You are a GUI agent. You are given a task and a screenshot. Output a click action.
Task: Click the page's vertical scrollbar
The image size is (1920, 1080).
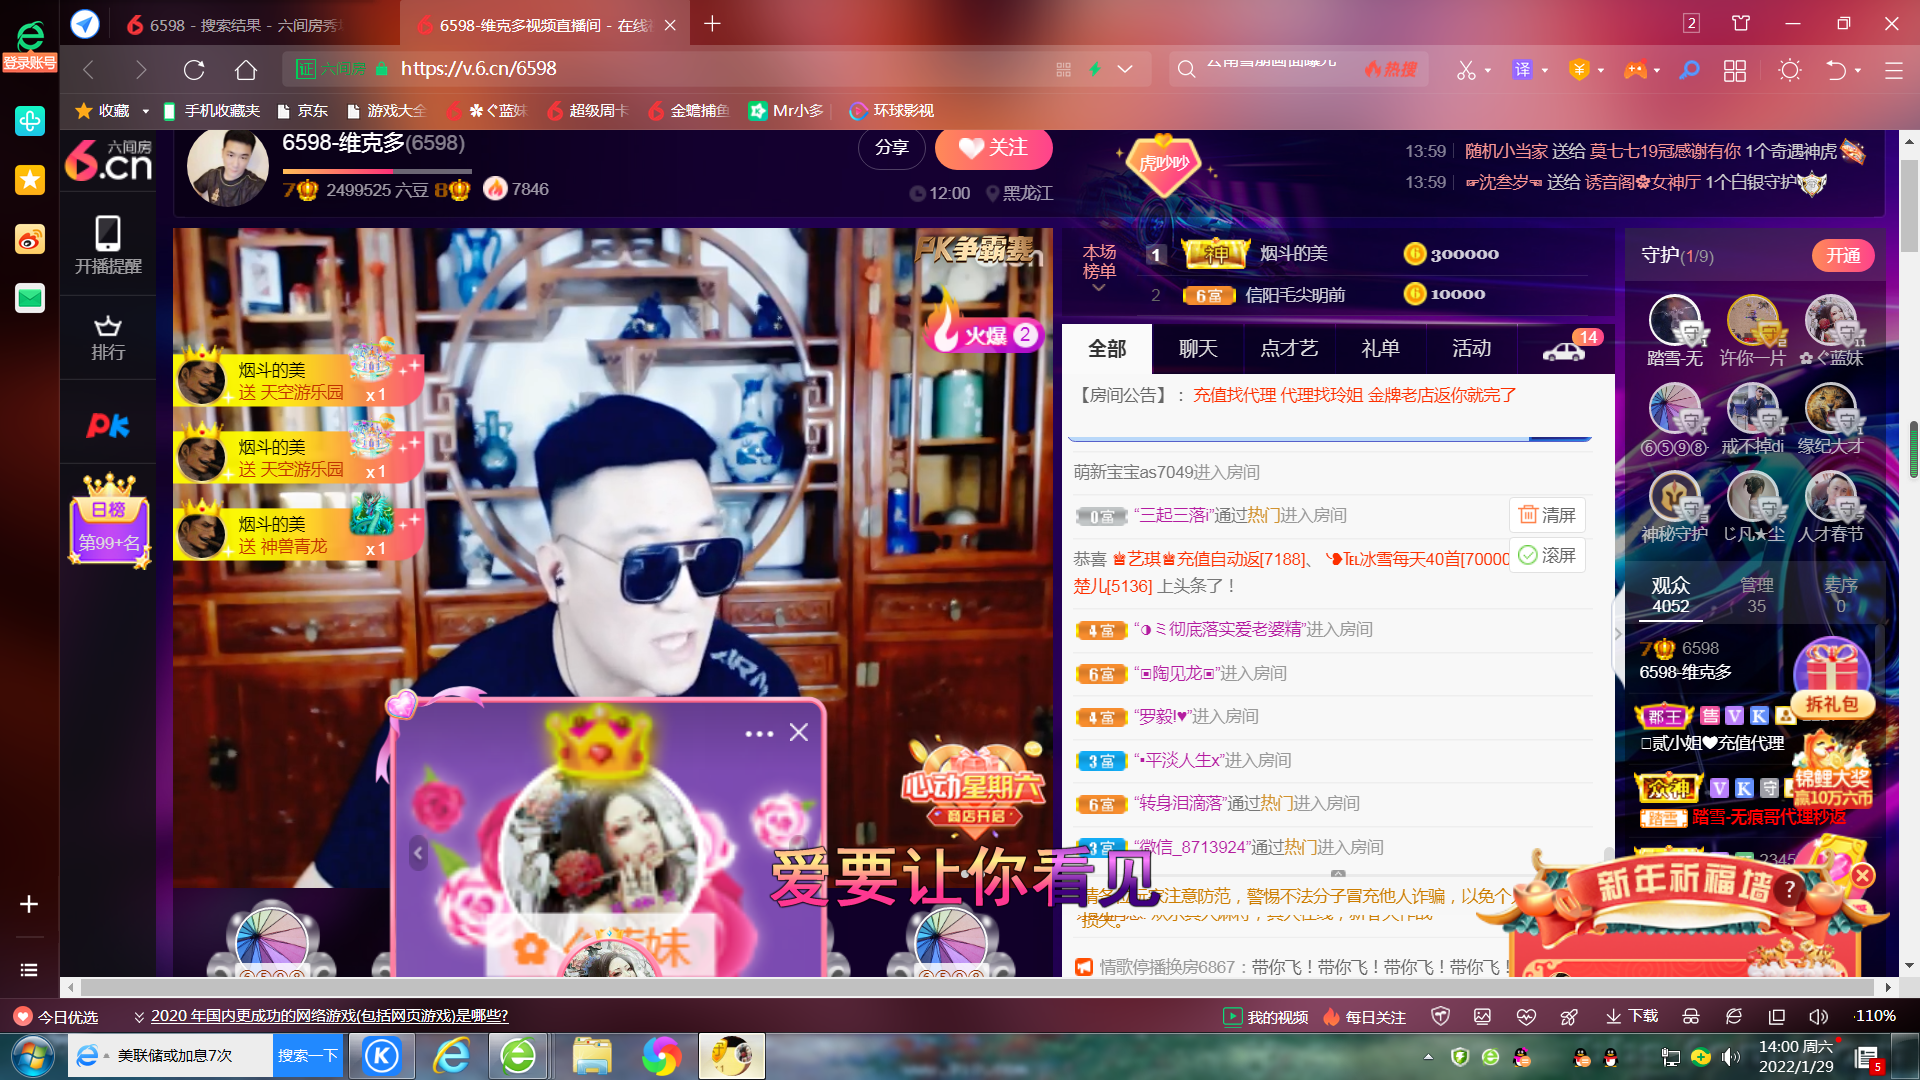tap(1910, 205)
